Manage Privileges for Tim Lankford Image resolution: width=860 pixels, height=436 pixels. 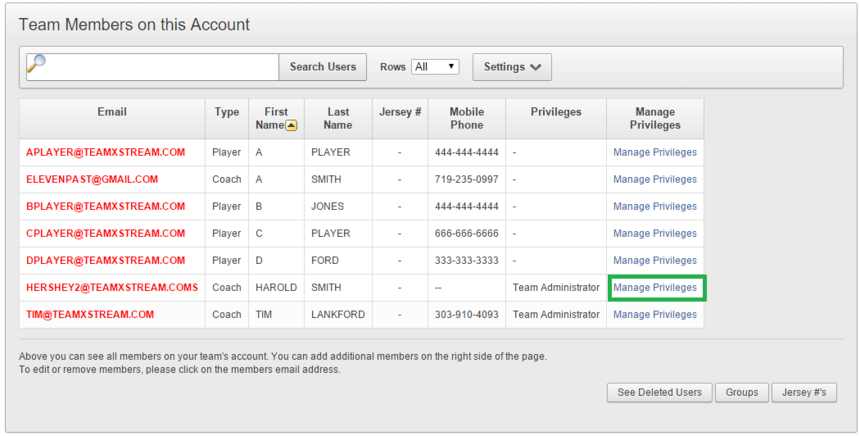tap(655, 314)
